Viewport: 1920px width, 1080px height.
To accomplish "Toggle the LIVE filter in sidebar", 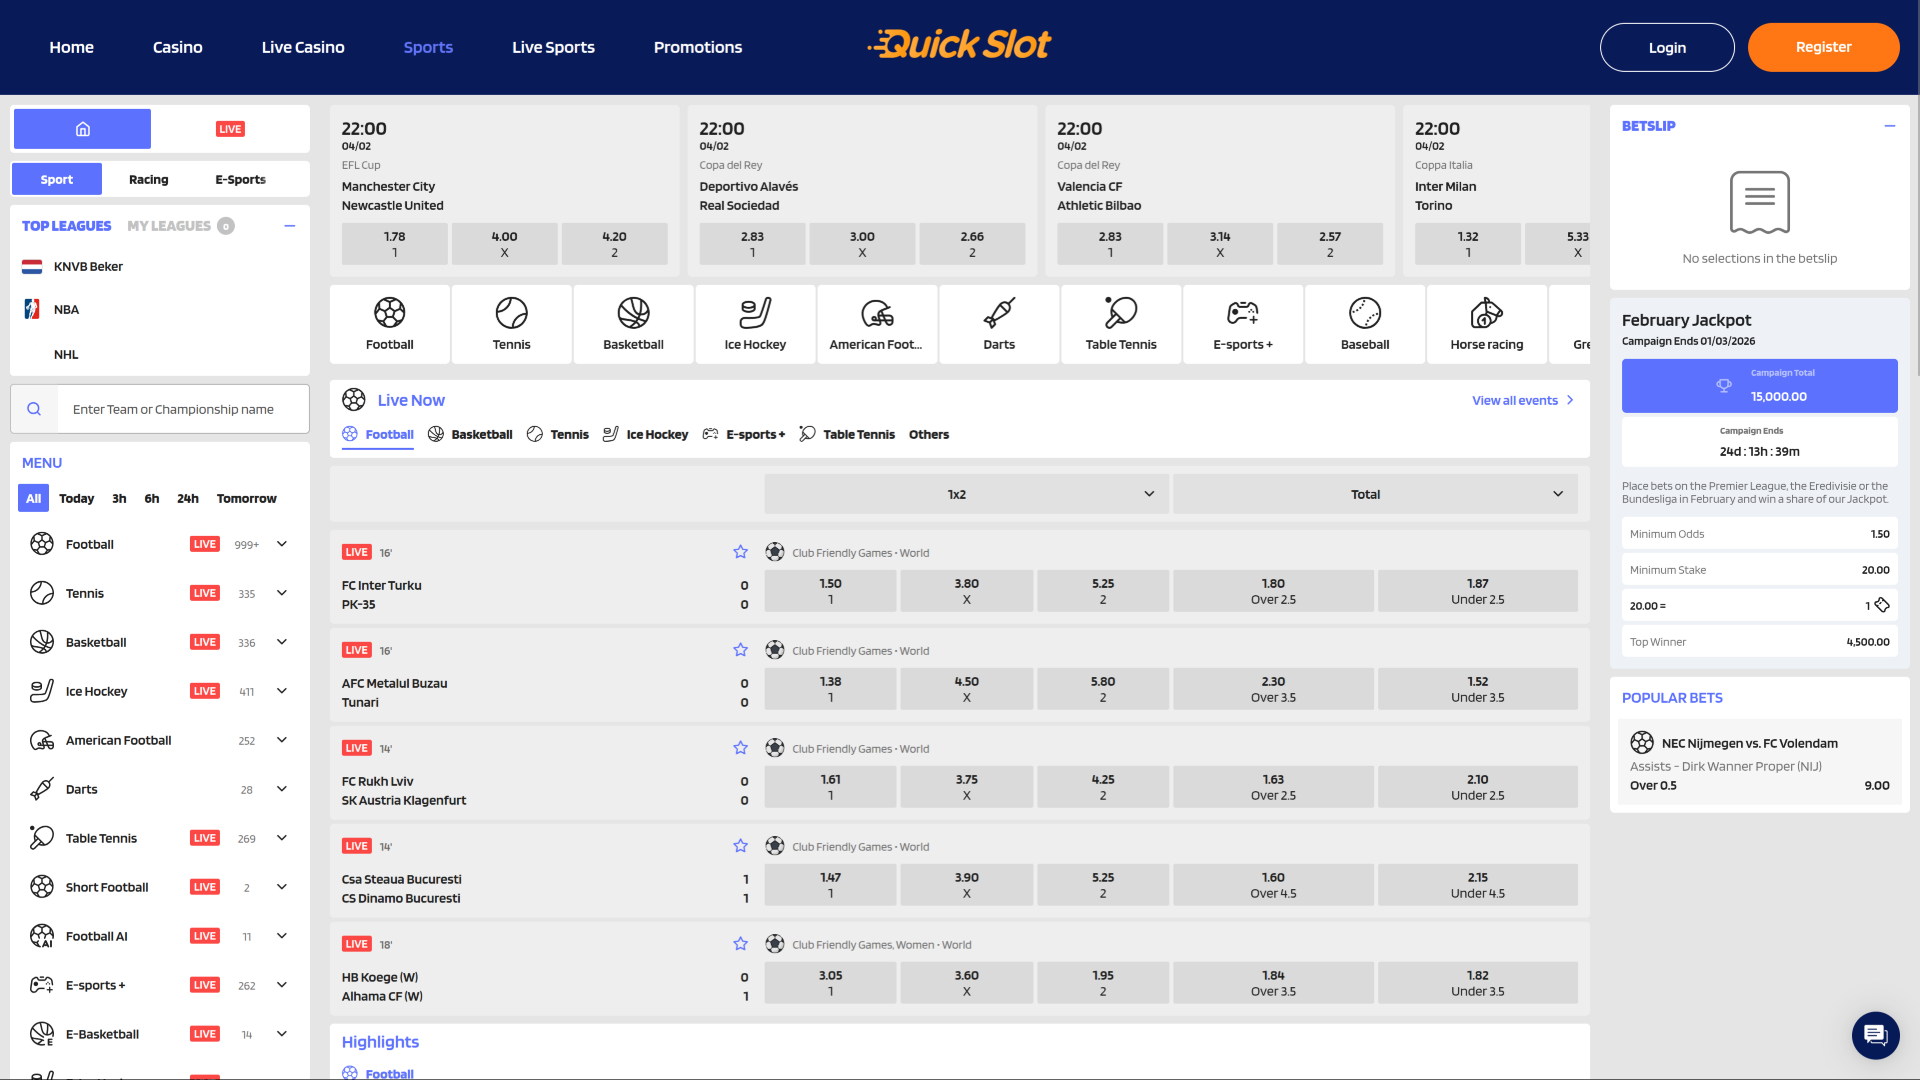I will coord(230,129).
